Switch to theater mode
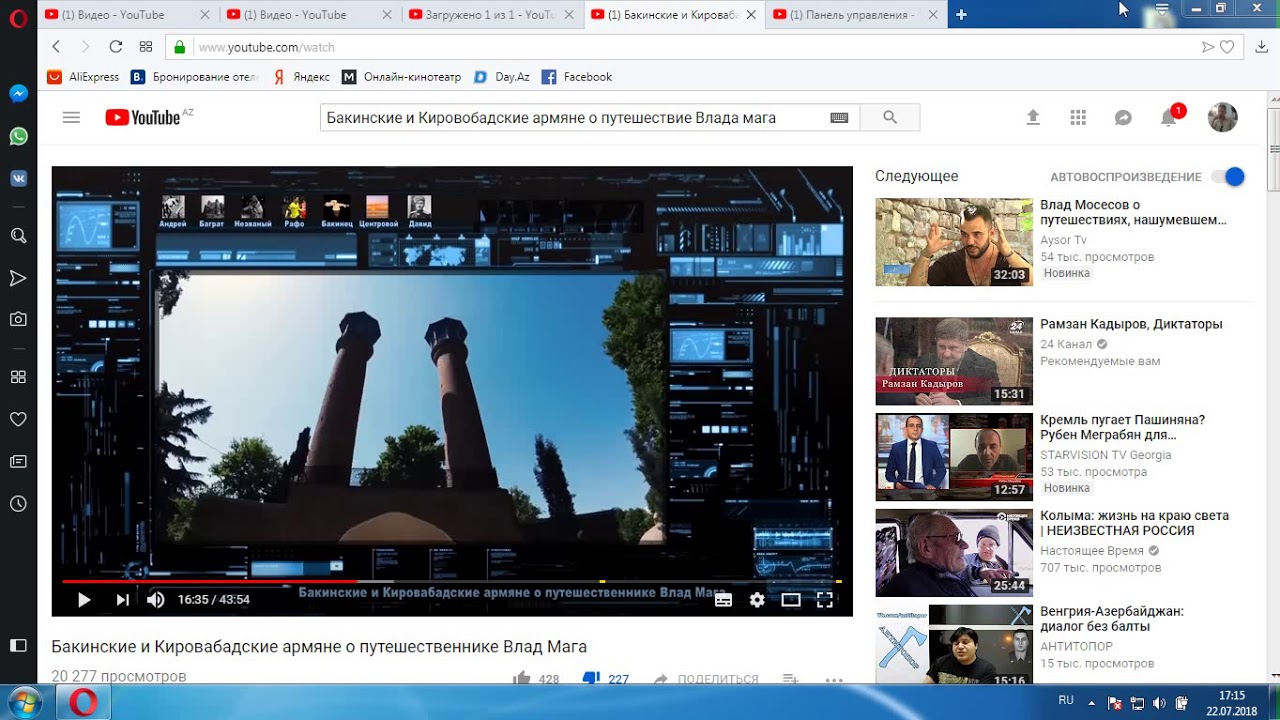The width and height of the screenshot is (1280, 720). coord(791,600)
